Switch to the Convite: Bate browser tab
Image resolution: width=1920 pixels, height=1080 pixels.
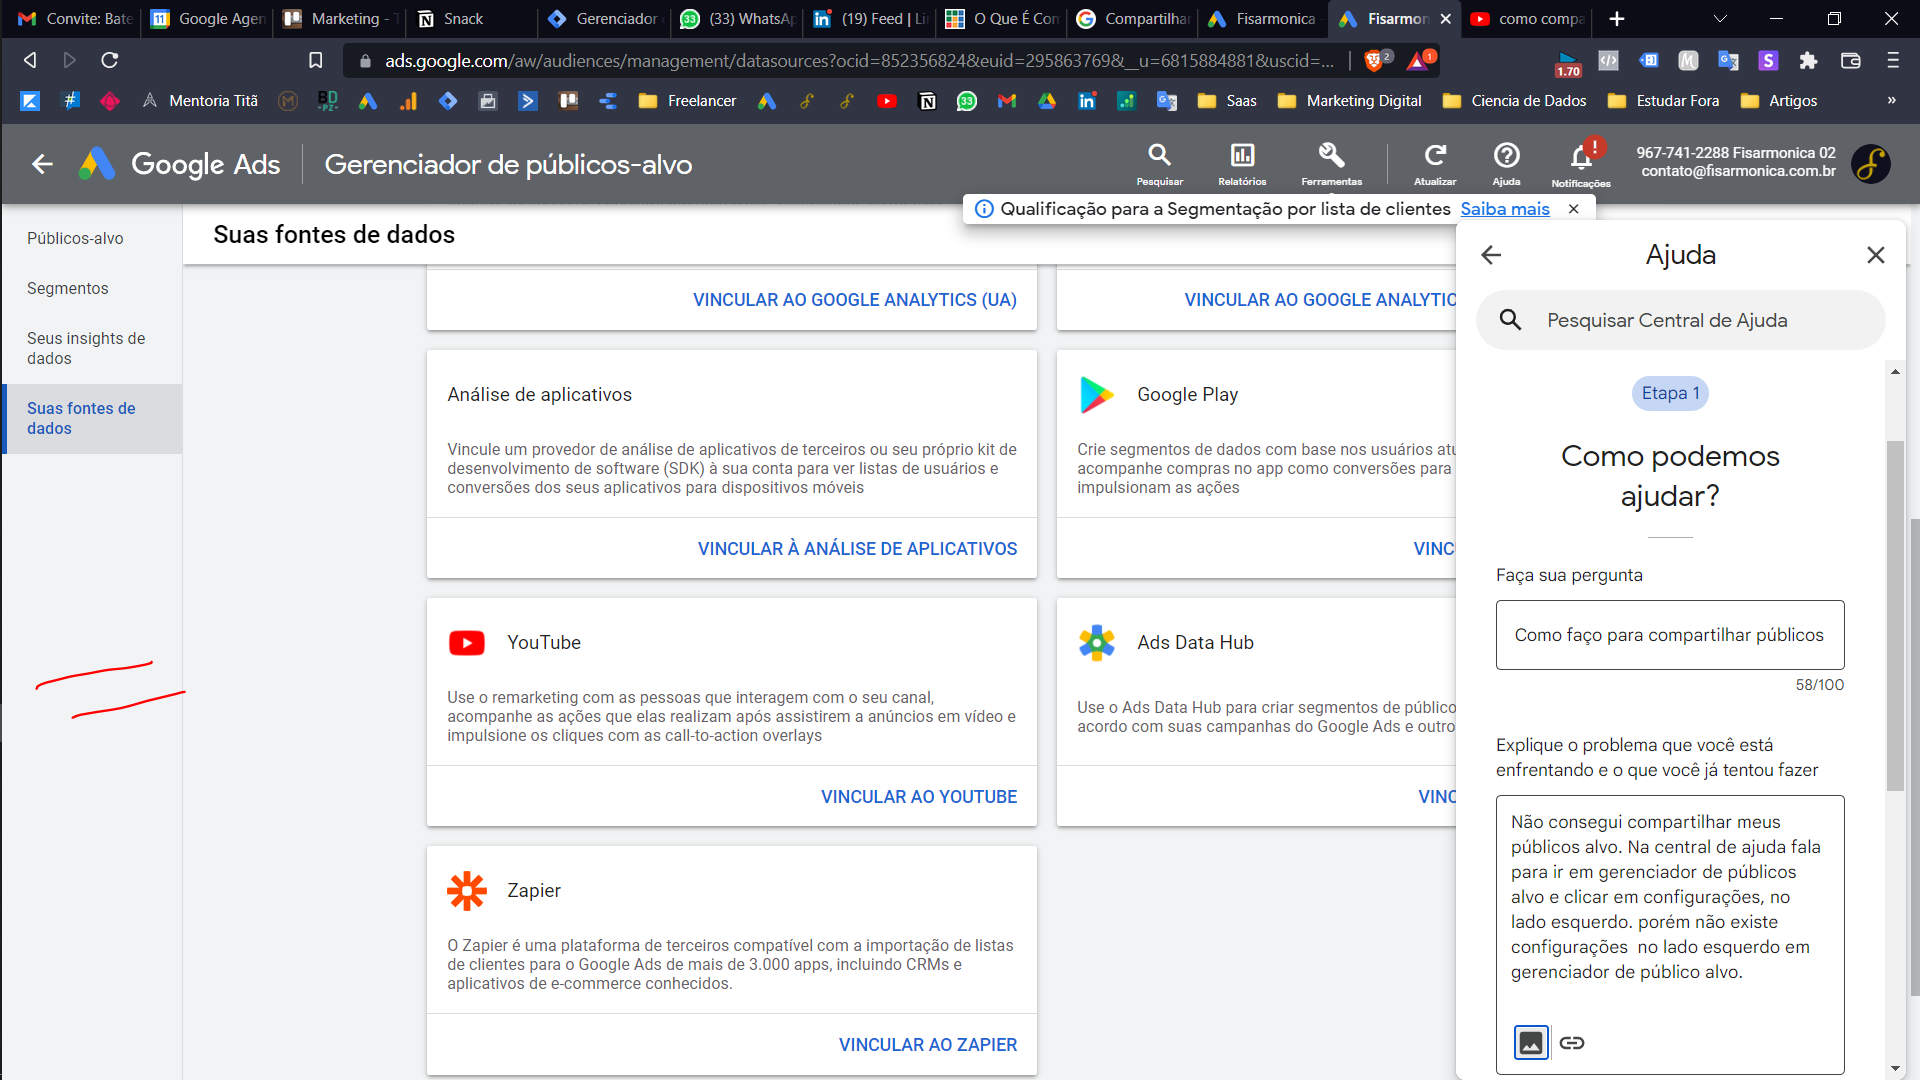[x=73, y=19]
